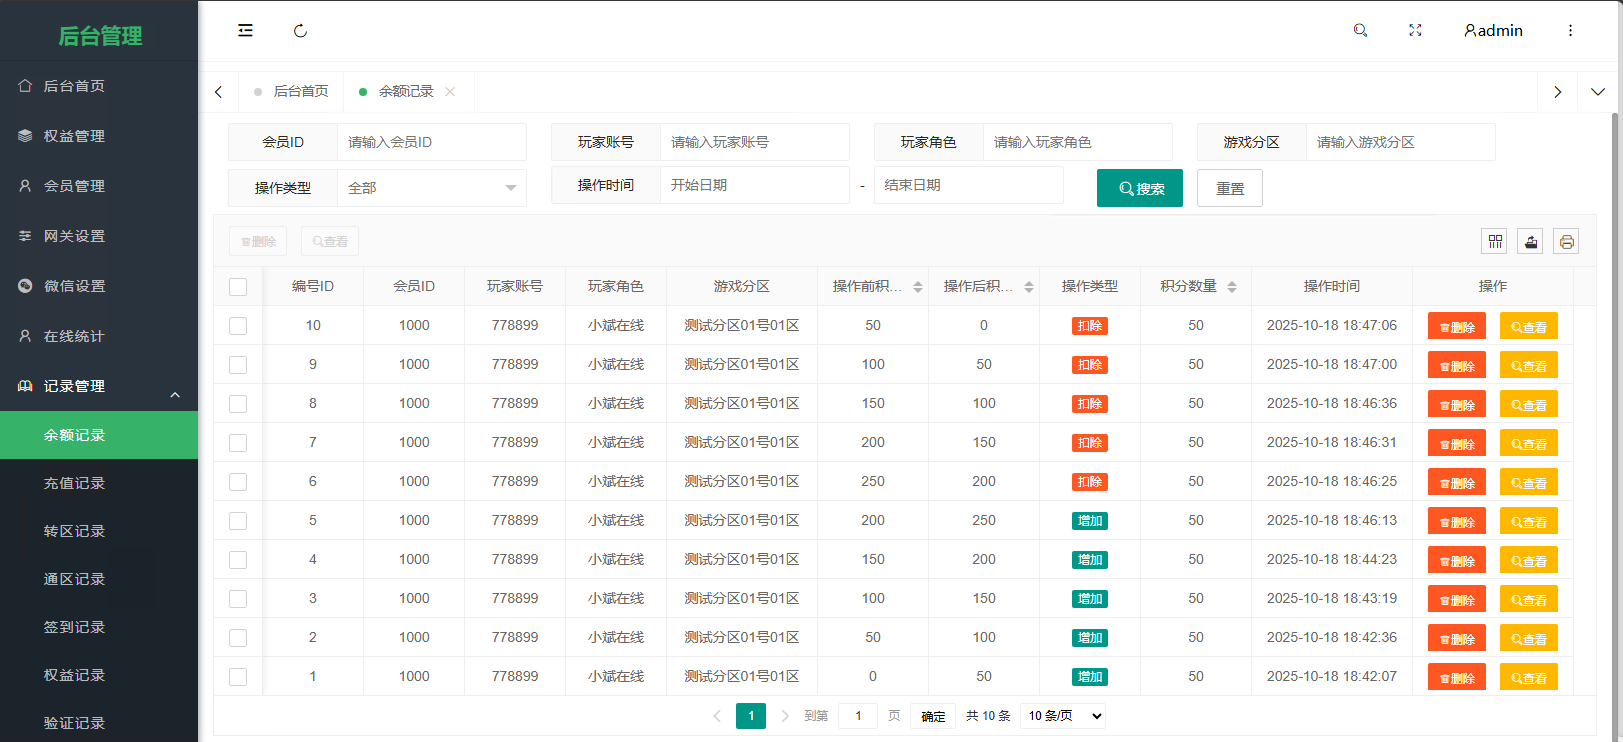Screen dimensions: 1623x742
Task: Sort by 操作后积分 column arrows
Action: click(1029, 287)
